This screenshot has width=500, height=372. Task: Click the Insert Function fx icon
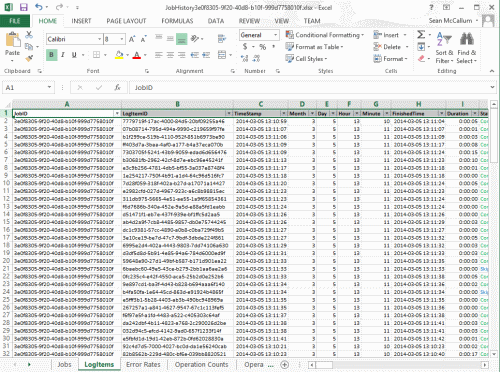coord(117,88)
